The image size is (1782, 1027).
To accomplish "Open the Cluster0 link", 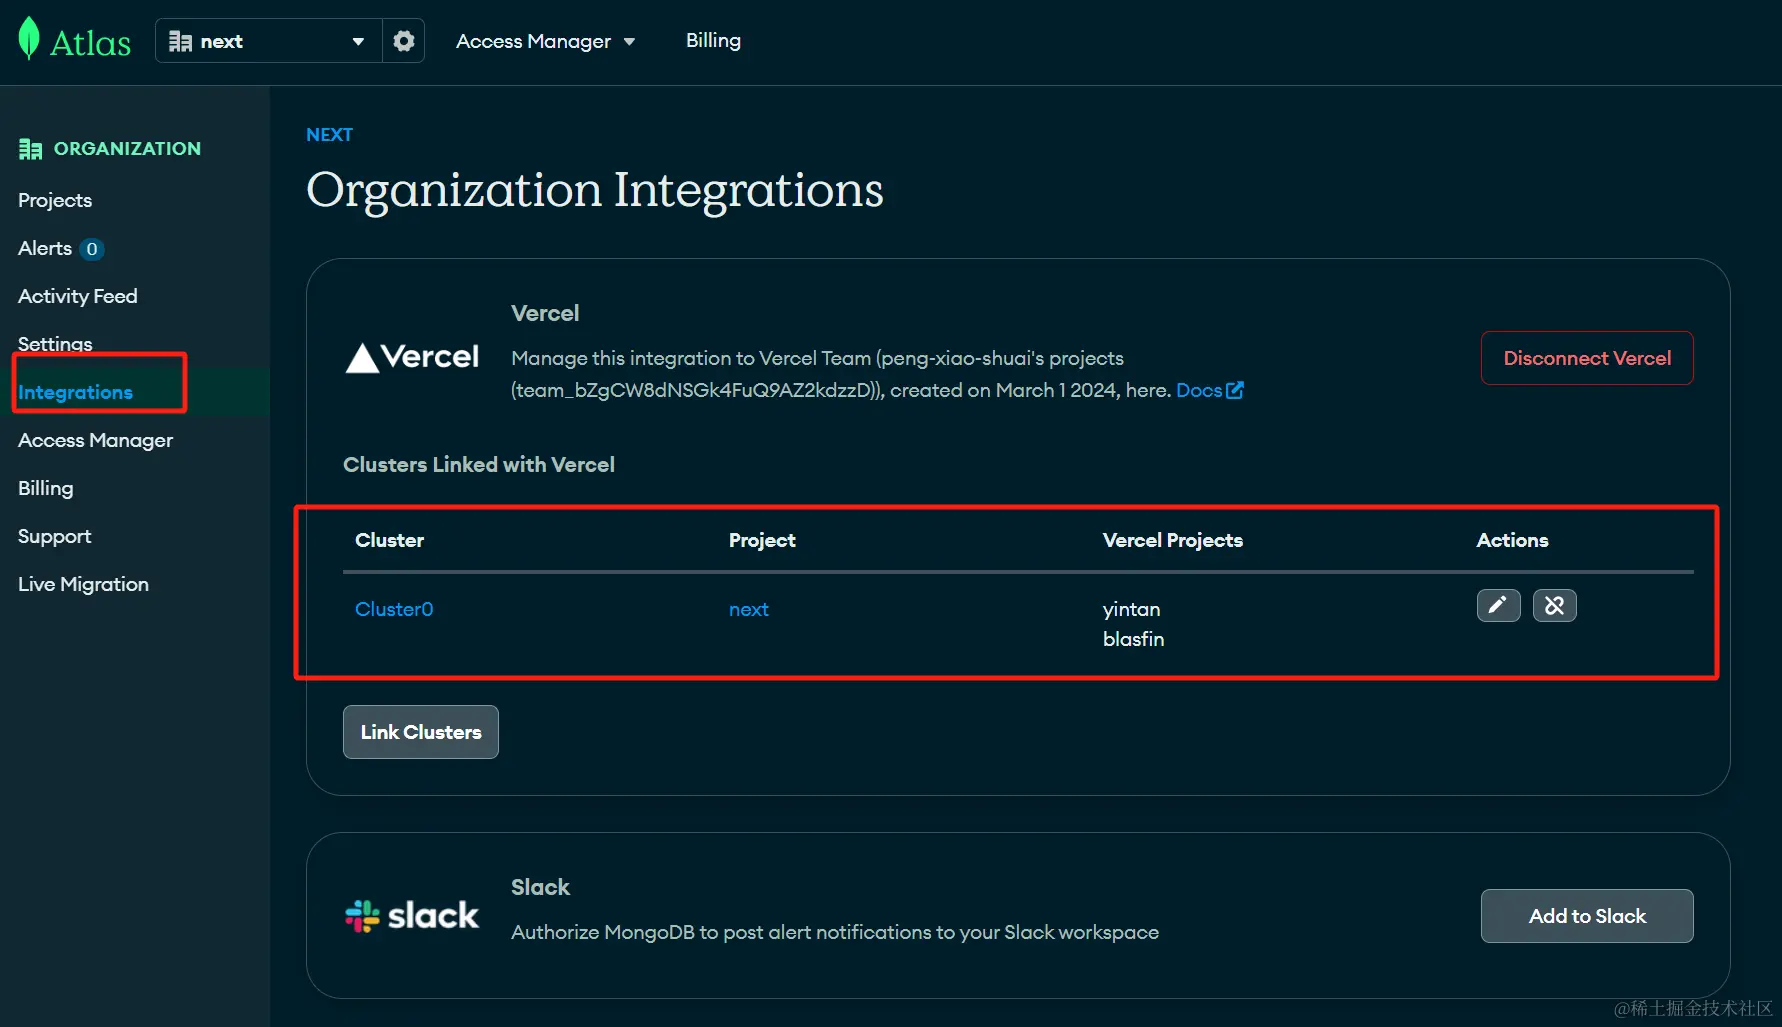I will coord(394,609).
